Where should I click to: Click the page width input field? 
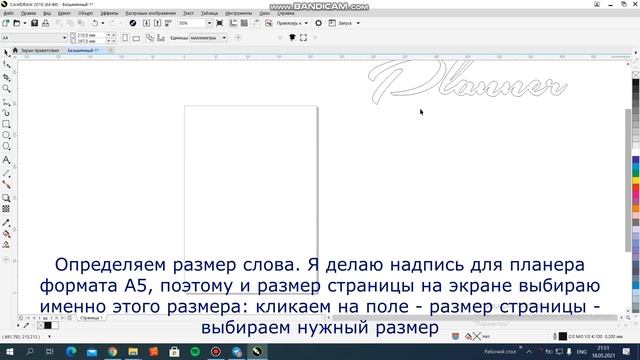pos(91,36)
